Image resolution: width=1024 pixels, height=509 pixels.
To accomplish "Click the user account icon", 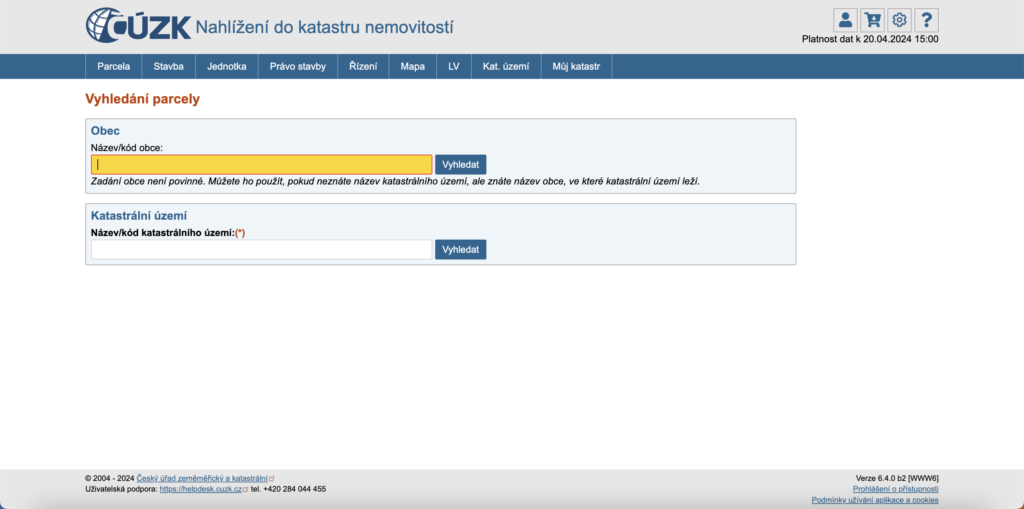I will [845, 20].
